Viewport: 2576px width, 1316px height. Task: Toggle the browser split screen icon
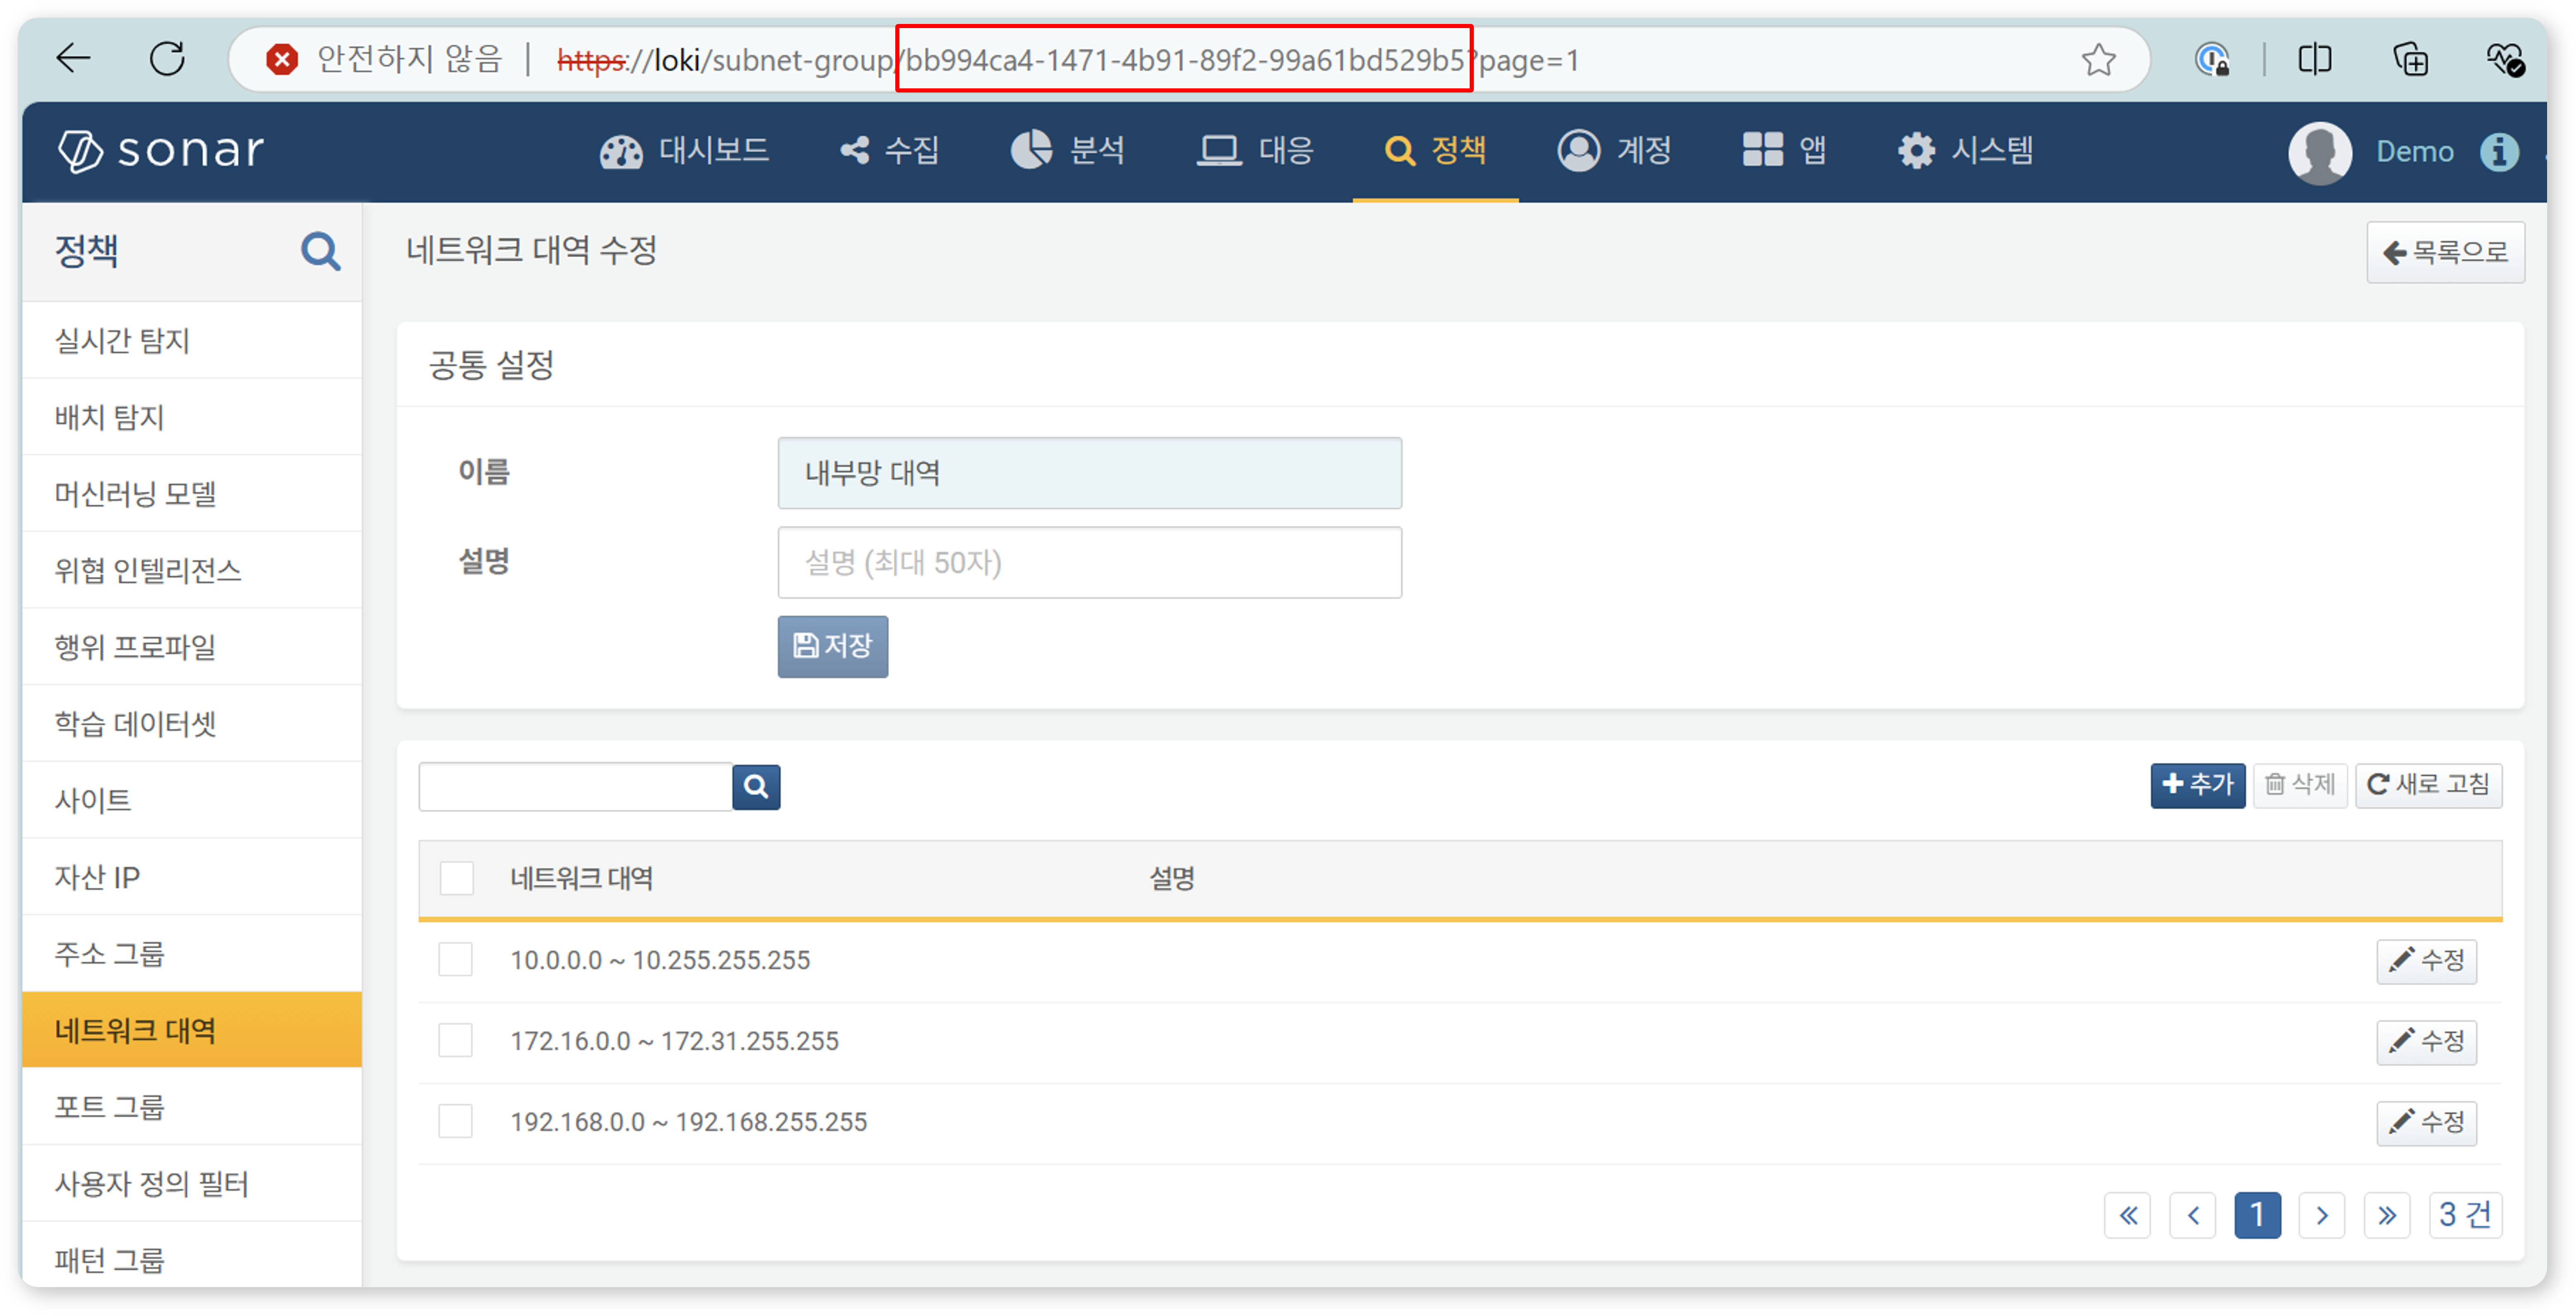[x=2314, y=60]
